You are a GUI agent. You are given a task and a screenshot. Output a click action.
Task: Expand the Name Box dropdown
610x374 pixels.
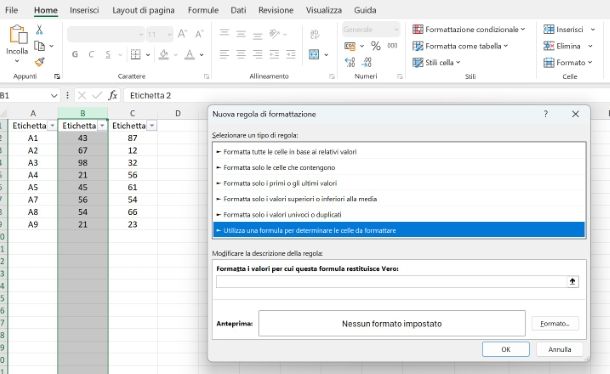pyautogui.click(x=54, y=95)
